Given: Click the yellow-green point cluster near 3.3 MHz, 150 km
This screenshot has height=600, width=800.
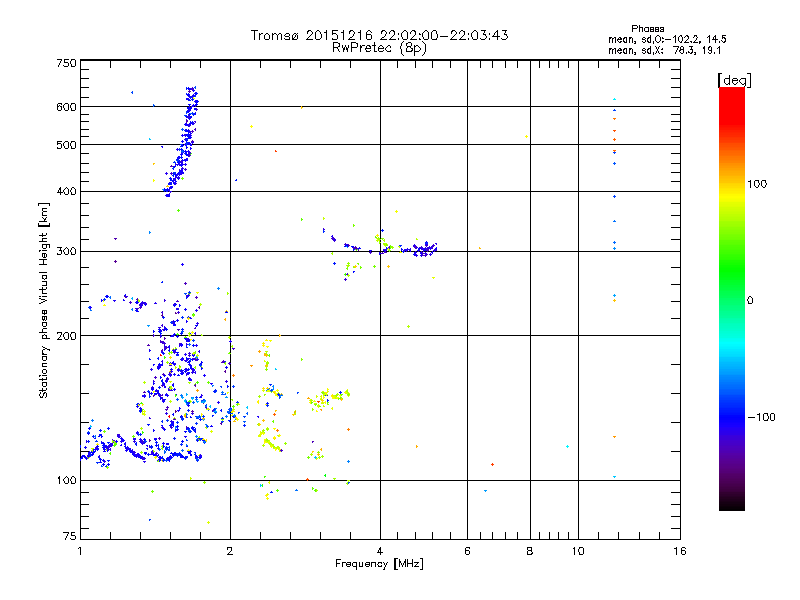Looking at the screenshot, I should [327, 398].
